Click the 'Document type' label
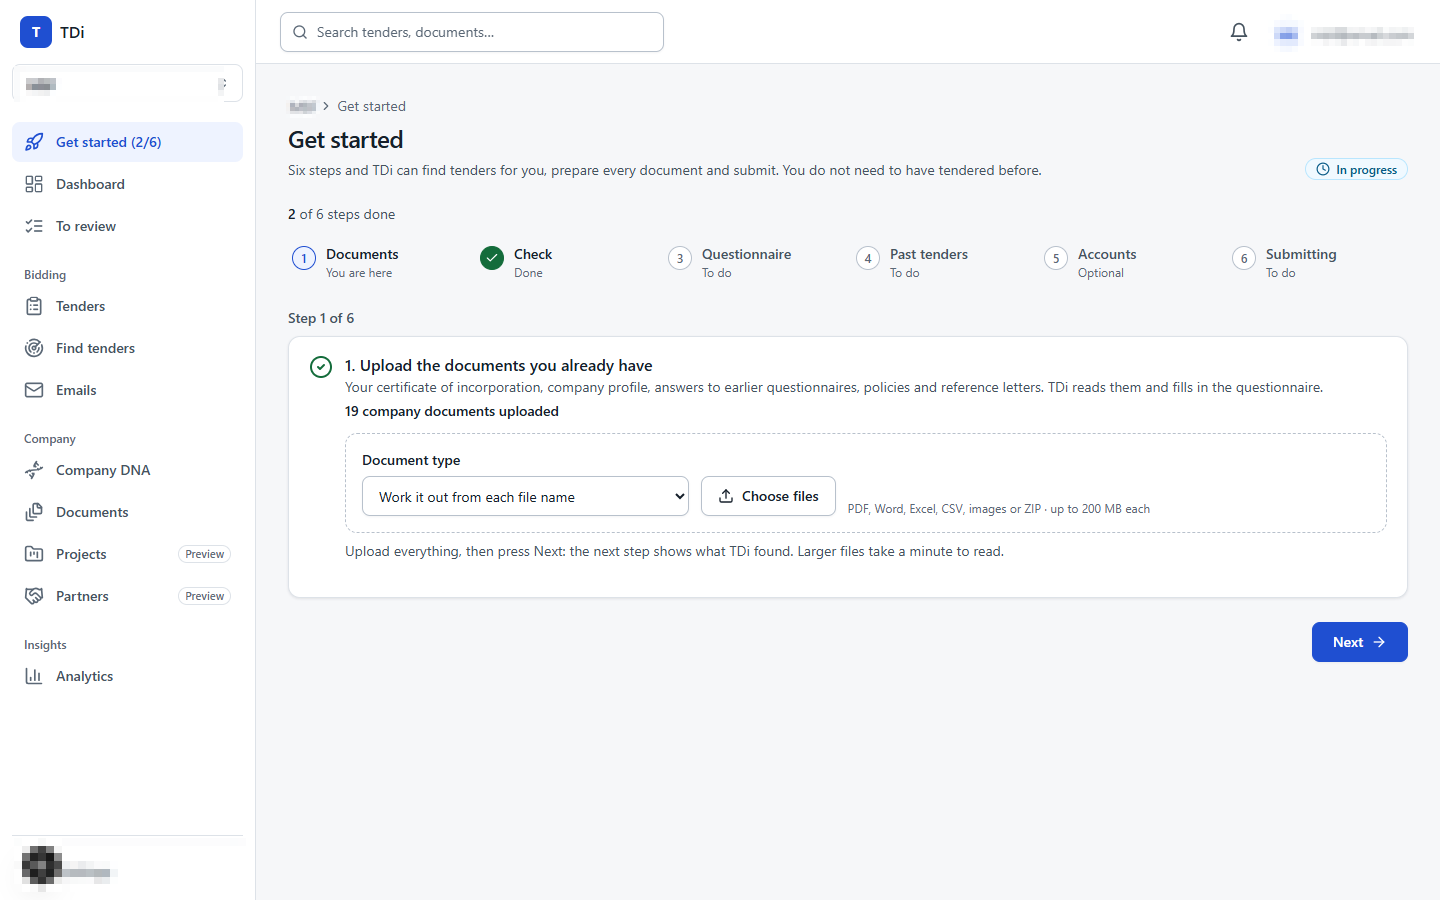 click(411, 460)
